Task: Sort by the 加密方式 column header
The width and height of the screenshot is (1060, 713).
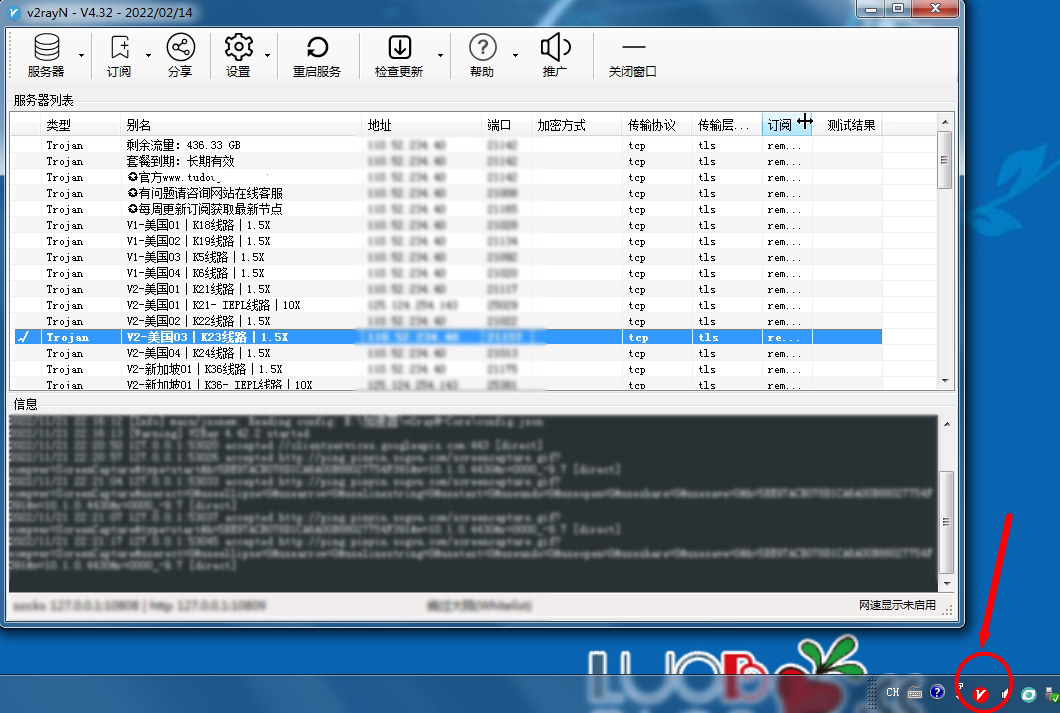Action: [x=577, y=125]
